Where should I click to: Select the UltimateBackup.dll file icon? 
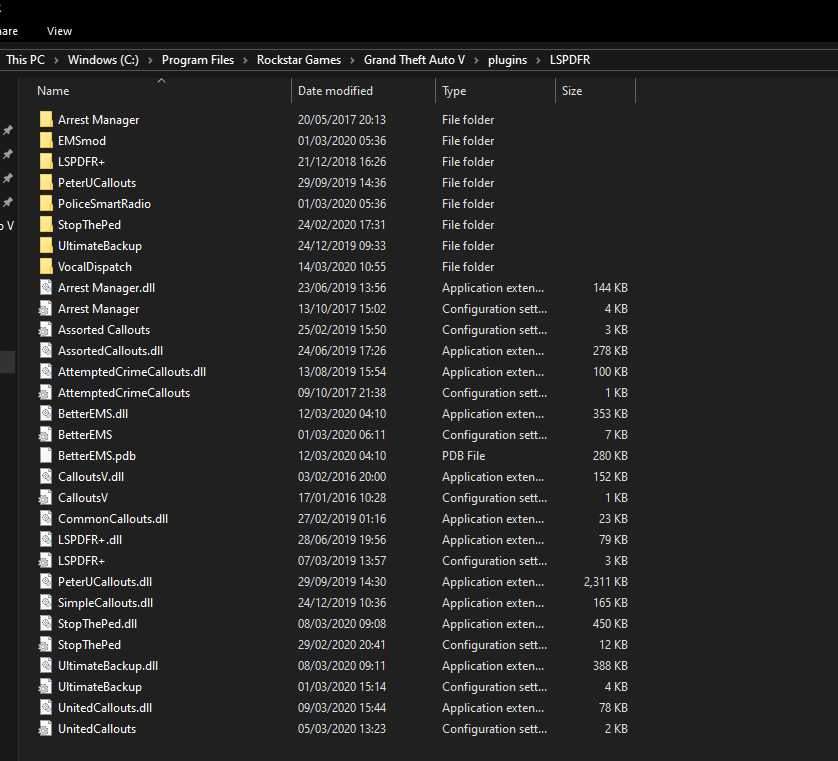(x=46, y=665)
